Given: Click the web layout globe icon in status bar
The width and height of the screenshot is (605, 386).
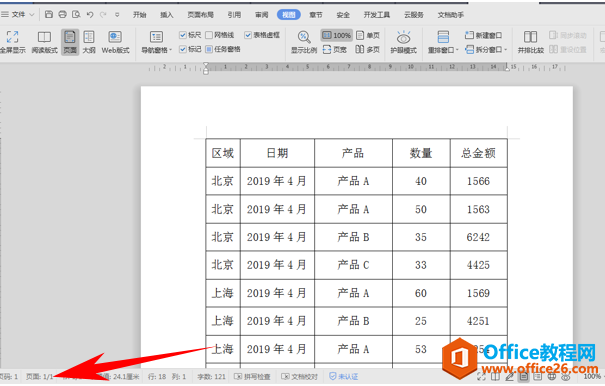Looking at the screenshot, I should click(552, 376).
